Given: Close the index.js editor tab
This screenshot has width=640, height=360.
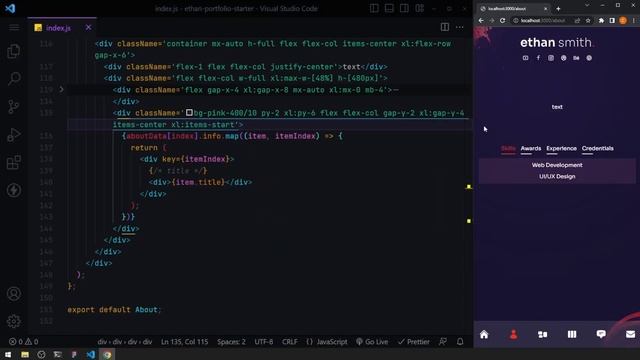Looking at the screenshot, I should [x=89, y=27].
